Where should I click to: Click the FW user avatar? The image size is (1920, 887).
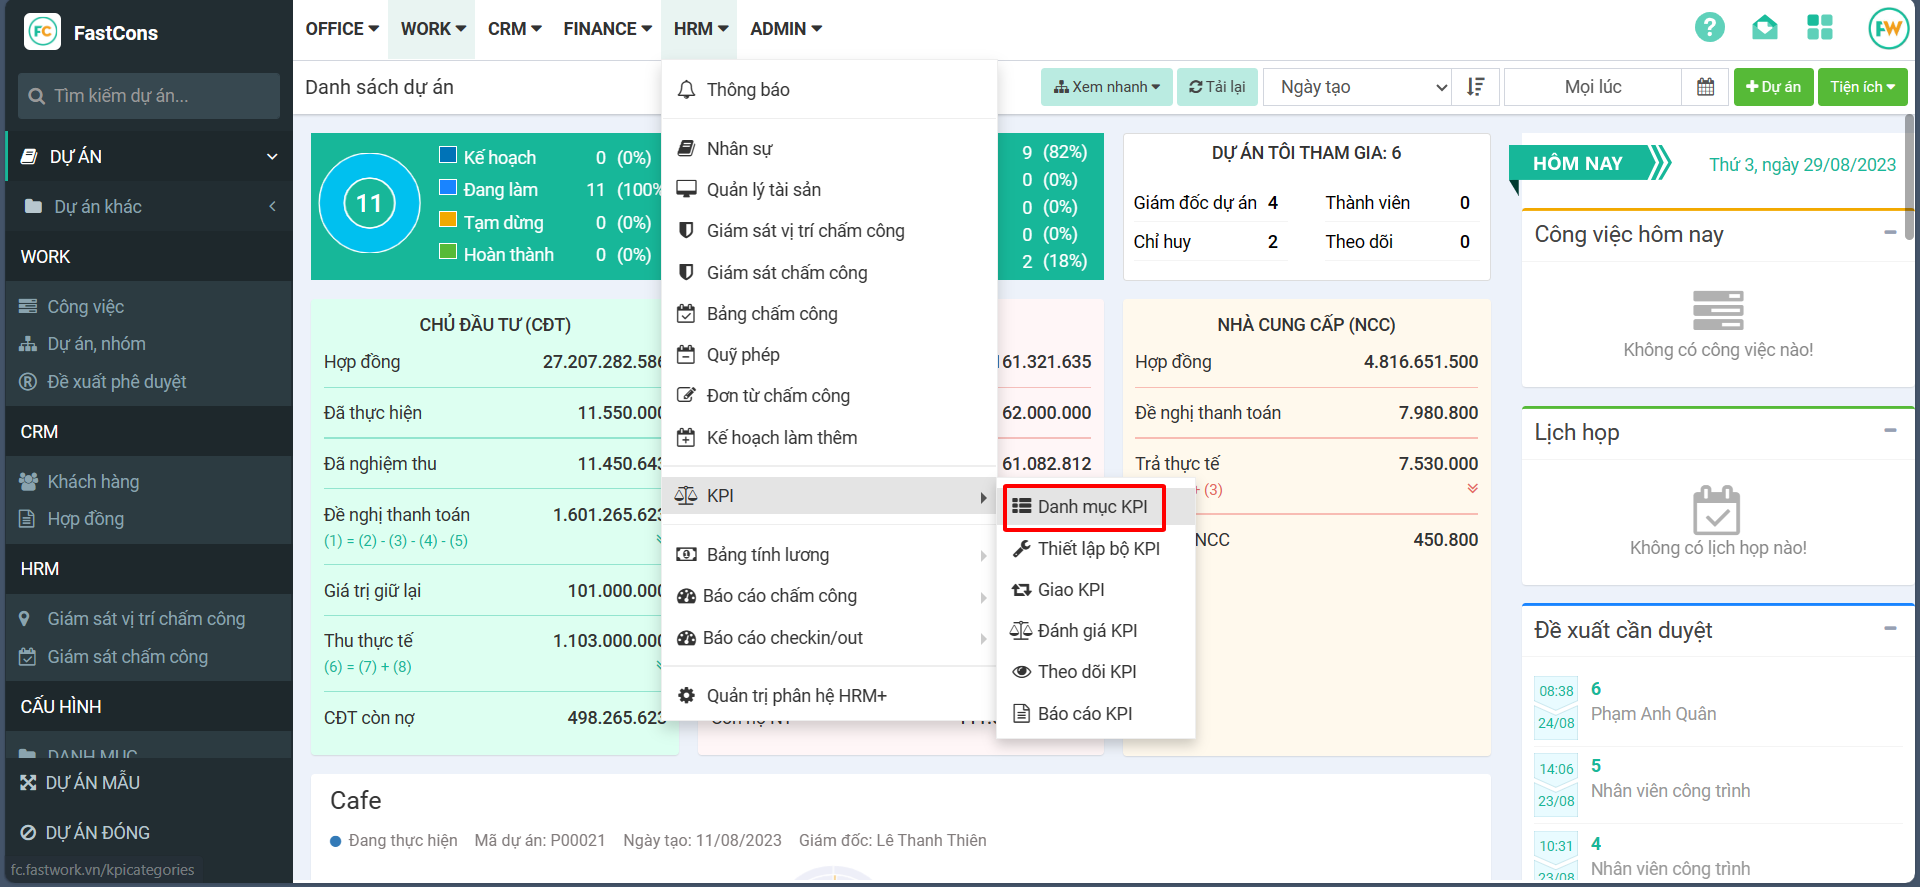(1888, 28)
